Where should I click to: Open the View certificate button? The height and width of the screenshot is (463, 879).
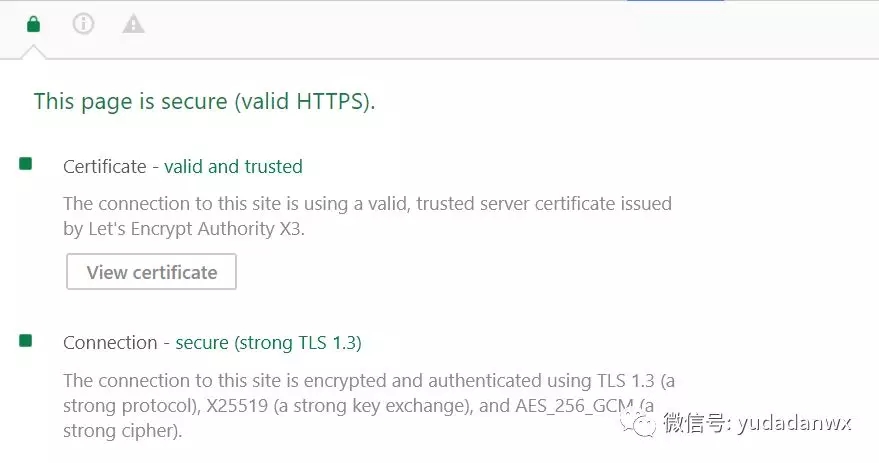151,272
